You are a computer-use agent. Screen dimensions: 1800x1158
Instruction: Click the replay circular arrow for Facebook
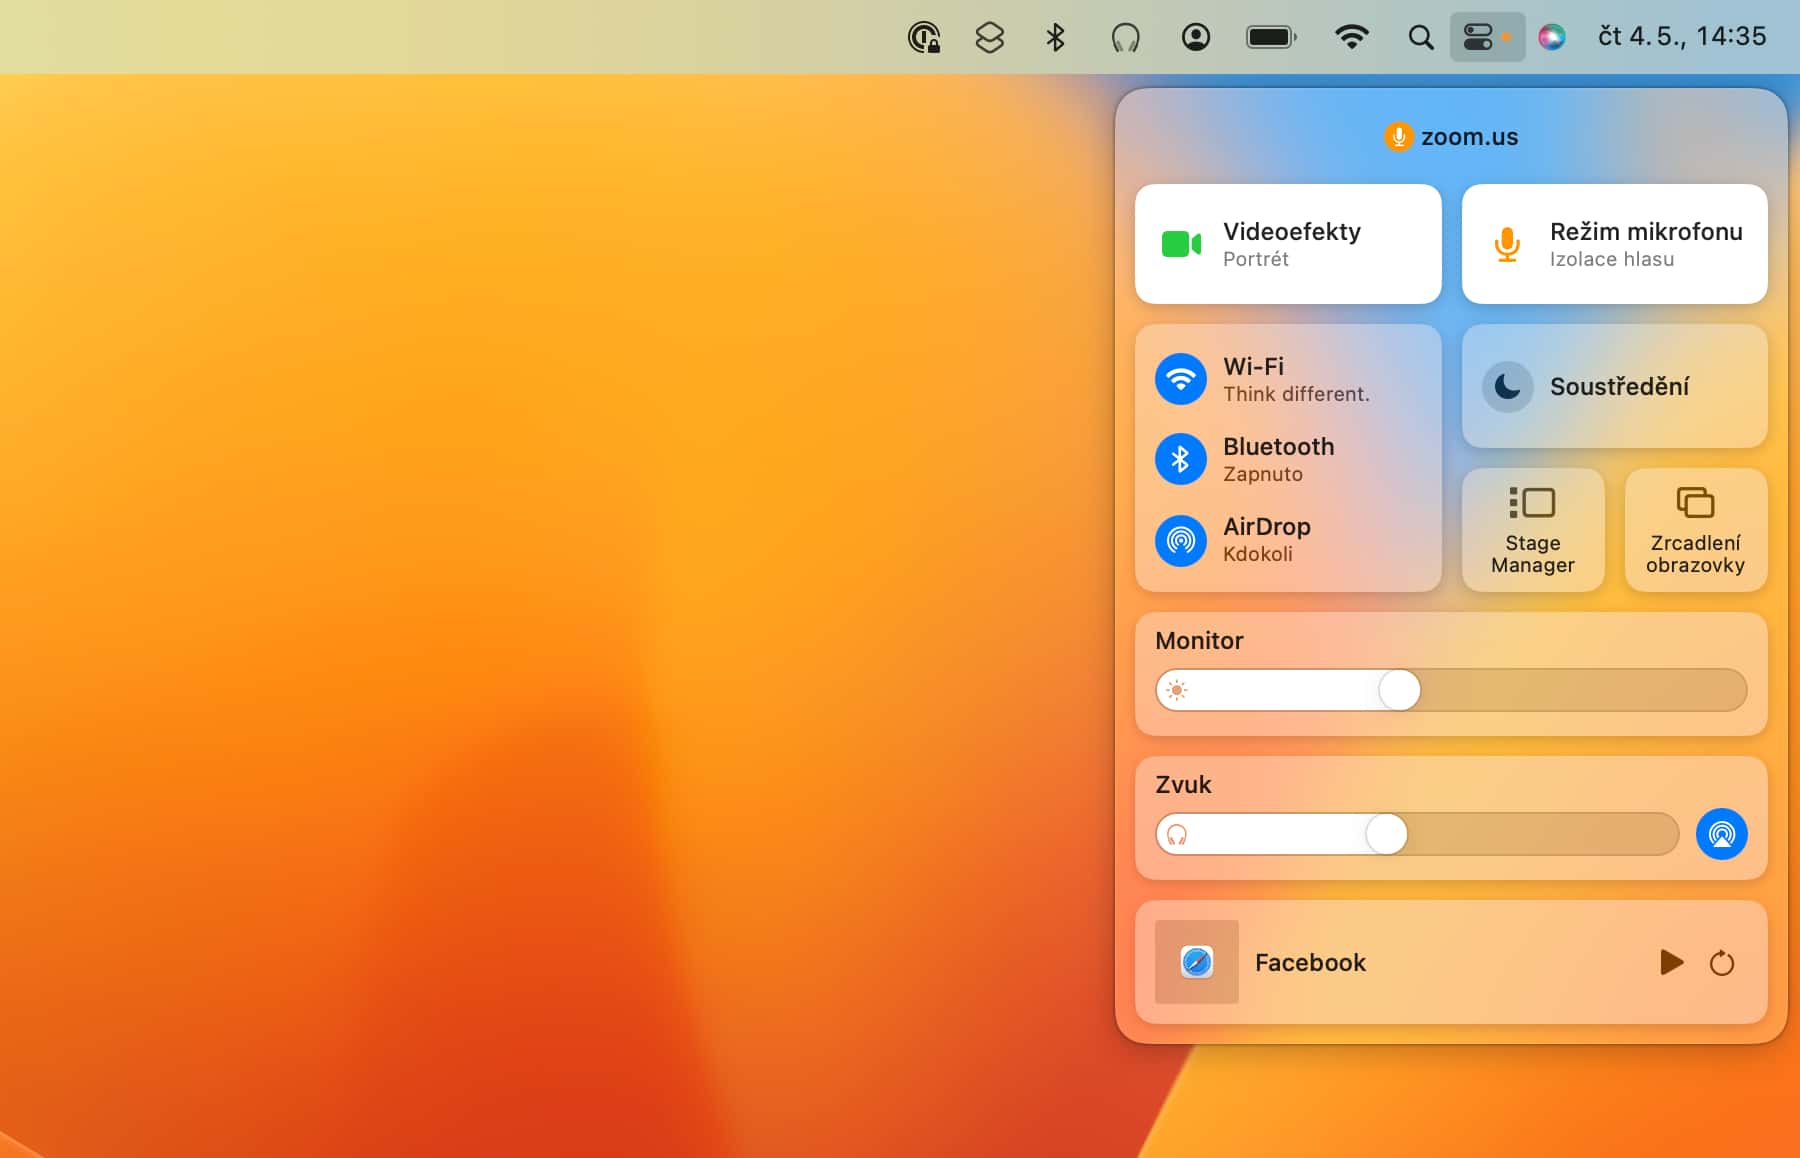1721,963
